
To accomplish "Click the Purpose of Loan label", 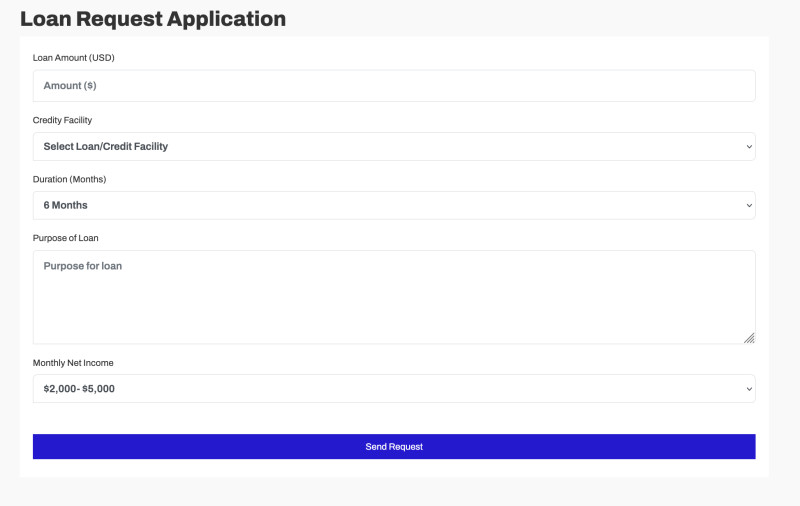I will (x=66, y=238).
